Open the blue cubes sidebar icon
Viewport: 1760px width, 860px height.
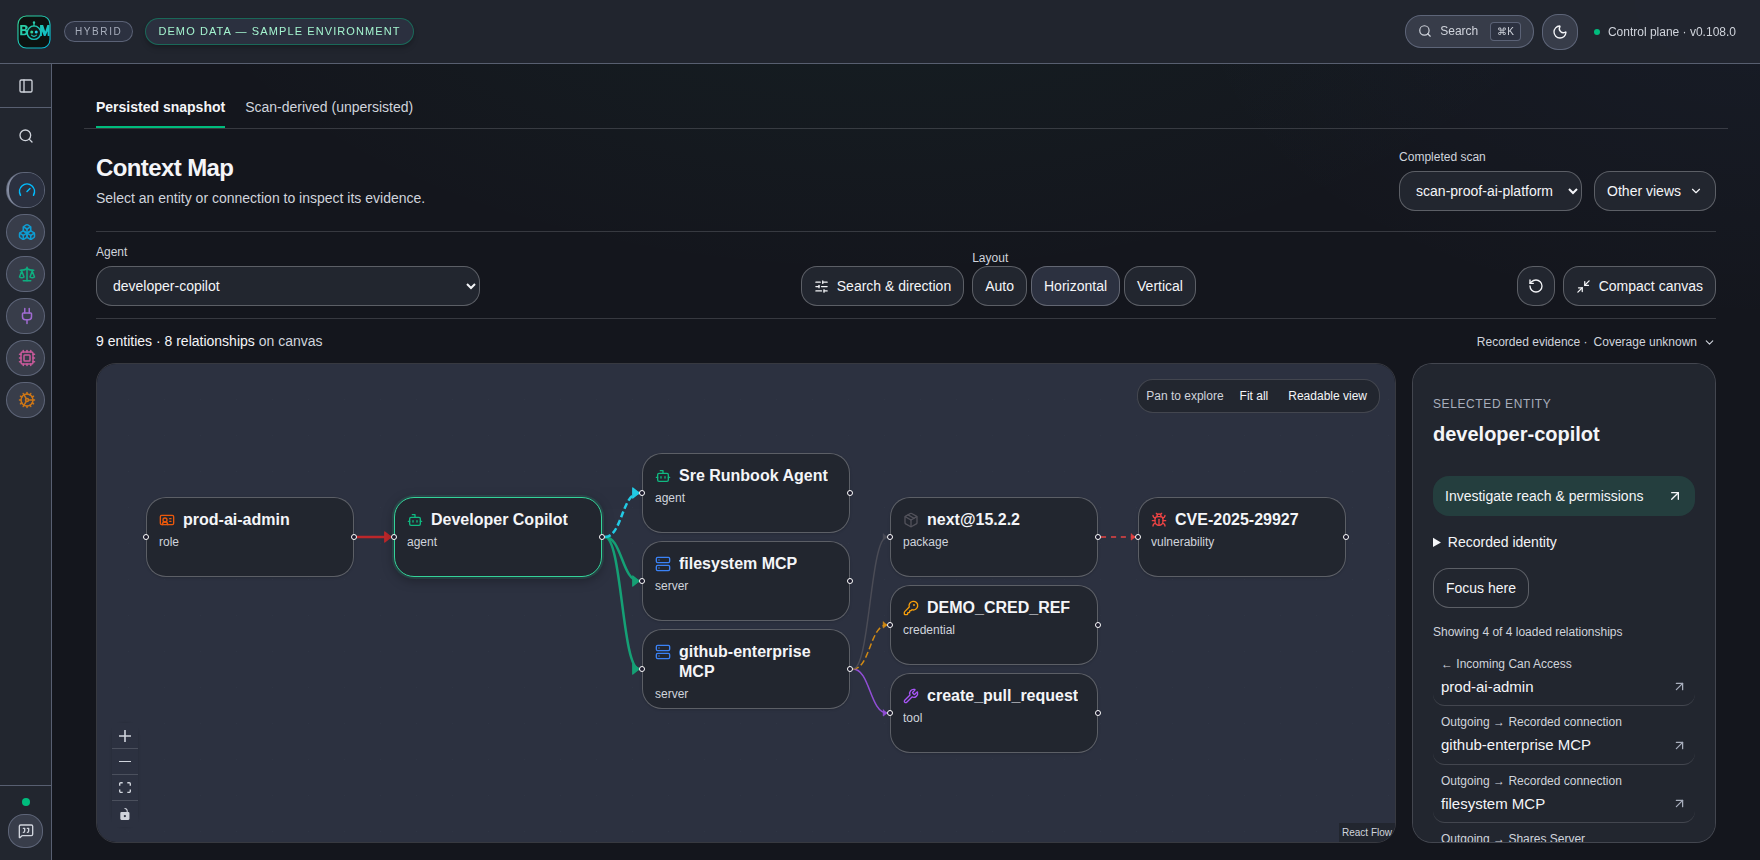pyautogui.click(x=26, y=232)
